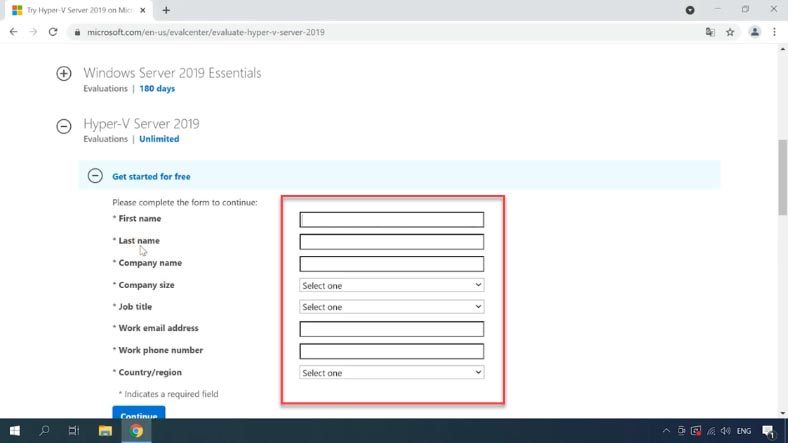Focus the Company name field
This screenshot has height=443, width=788.
(x=391, y=264)
